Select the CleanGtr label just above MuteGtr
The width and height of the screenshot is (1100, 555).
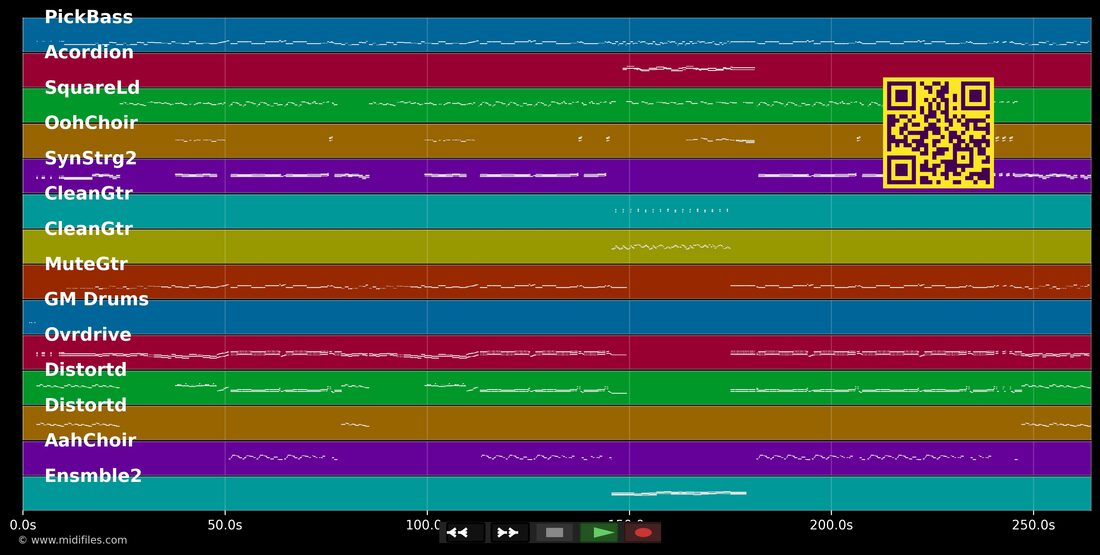88,229
